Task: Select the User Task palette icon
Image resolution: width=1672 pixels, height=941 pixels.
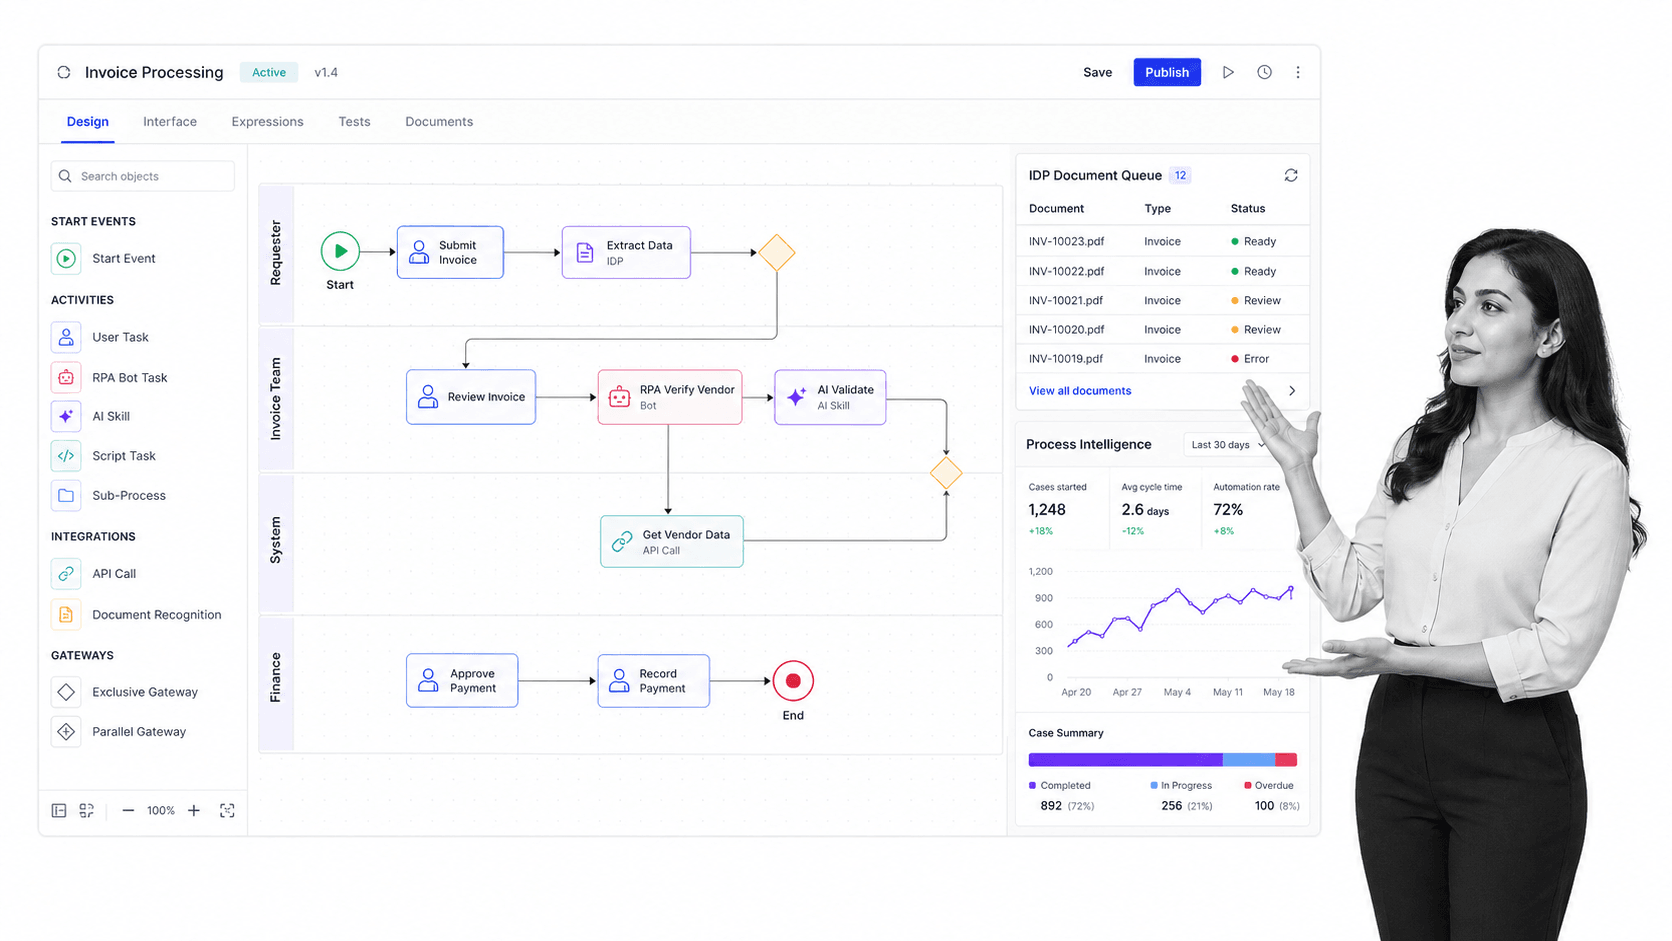Action: [x=66, y=337]
